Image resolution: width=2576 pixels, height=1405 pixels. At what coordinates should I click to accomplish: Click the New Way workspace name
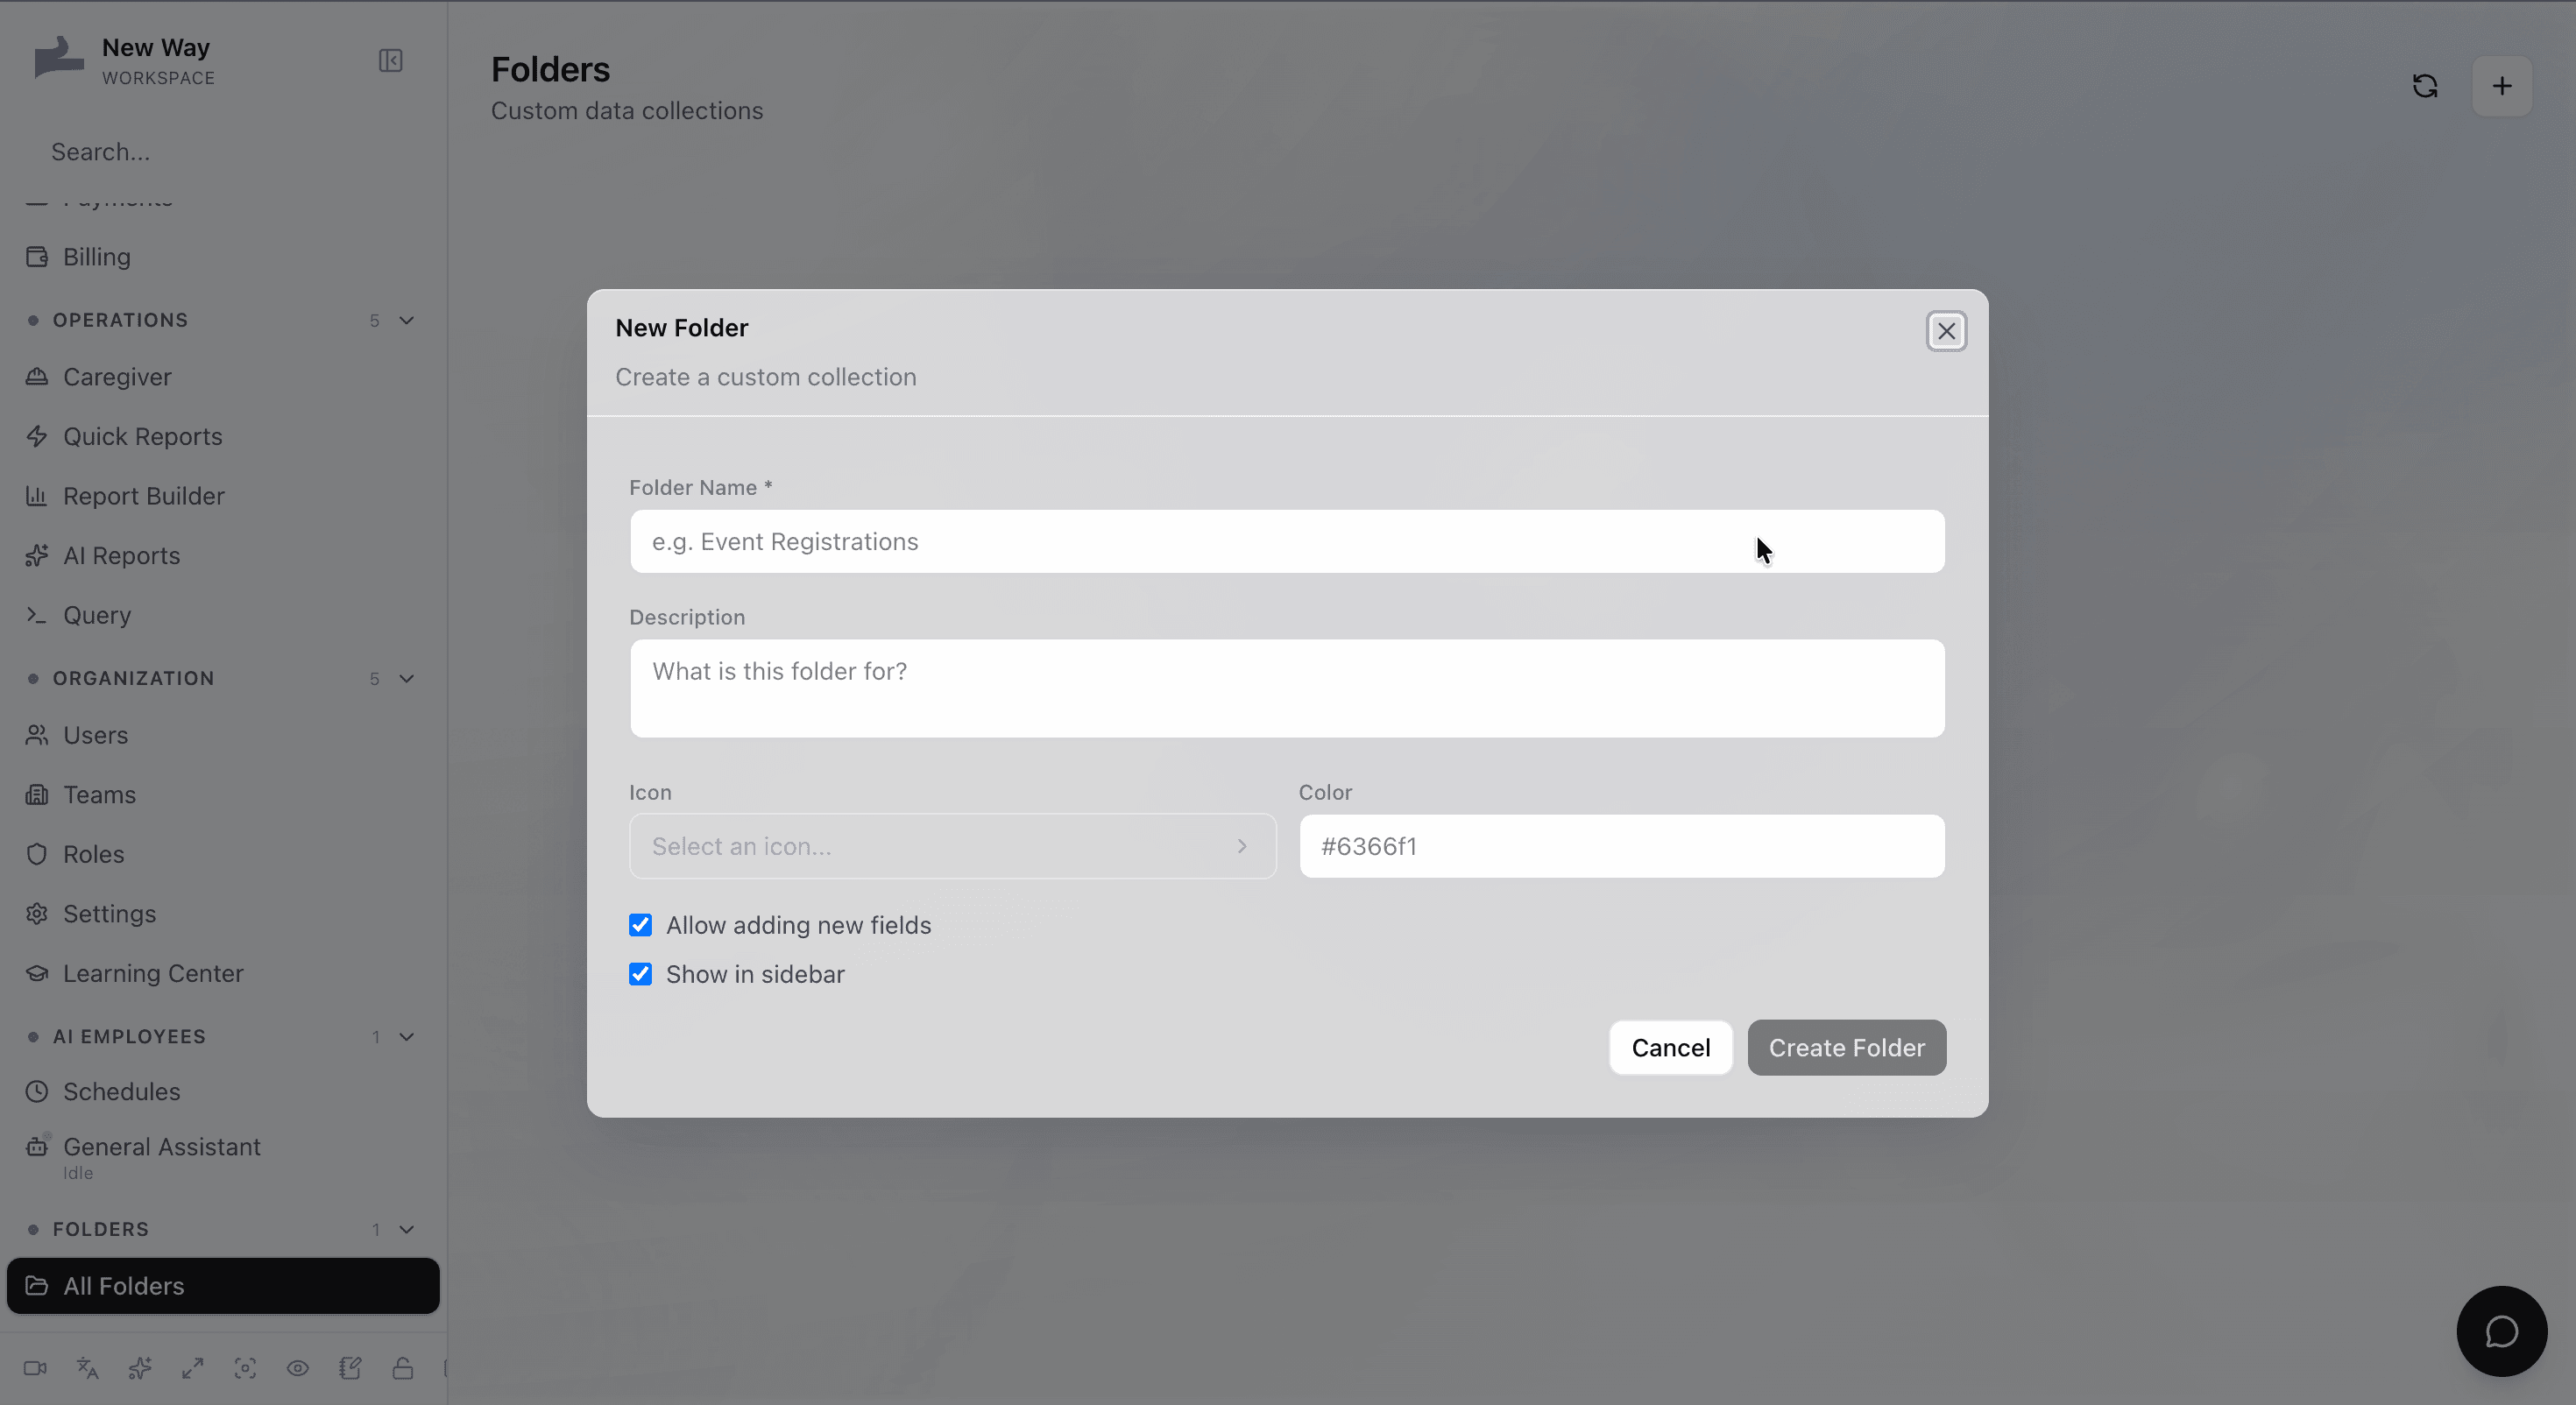[x=156, y=47]
